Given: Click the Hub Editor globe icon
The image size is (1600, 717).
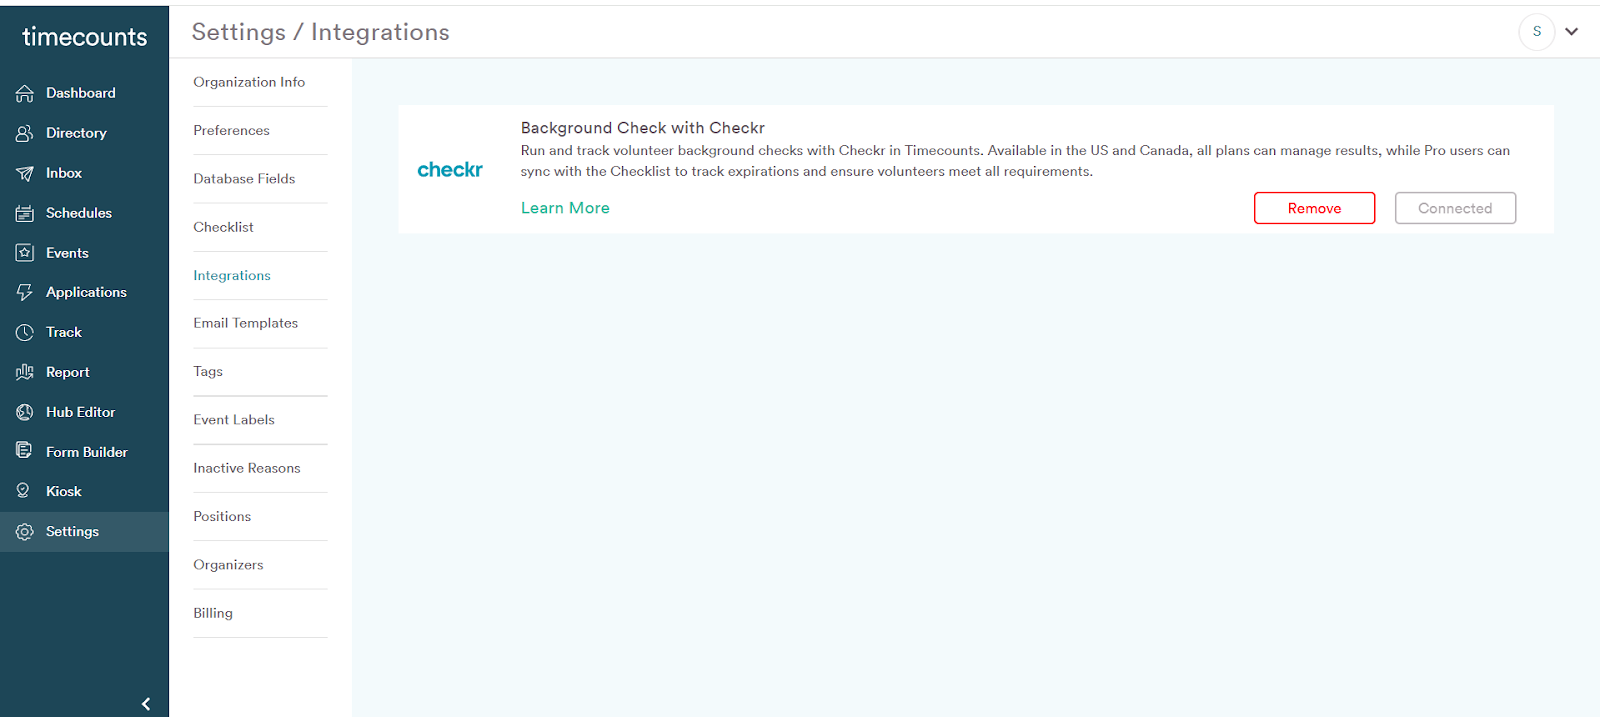Looking at the screenshot, I should pos(25,412).
